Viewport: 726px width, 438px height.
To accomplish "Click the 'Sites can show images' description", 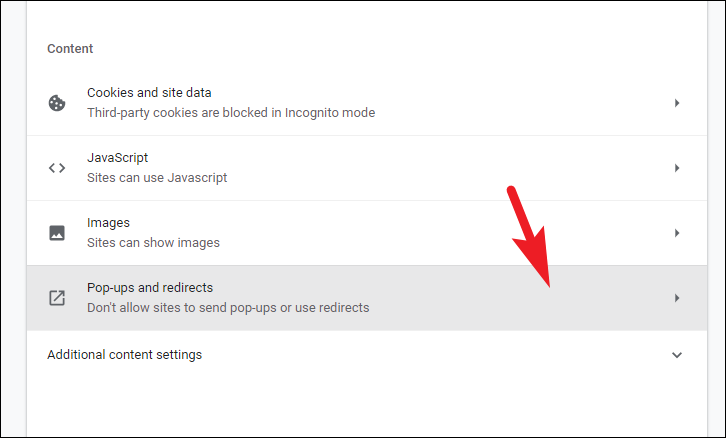I will pyautogui.click(x=153, y=243).
